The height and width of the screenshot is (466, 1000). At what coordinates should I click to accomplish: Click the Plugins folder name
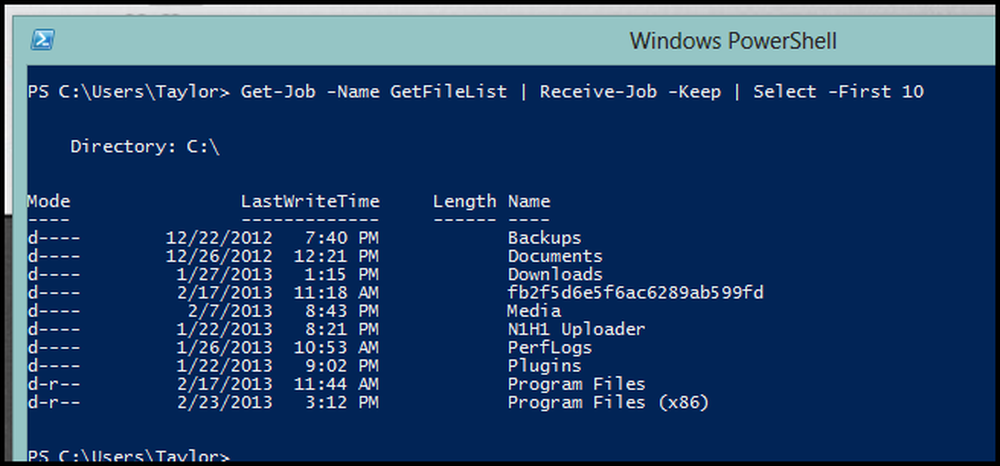click(545, 367)
